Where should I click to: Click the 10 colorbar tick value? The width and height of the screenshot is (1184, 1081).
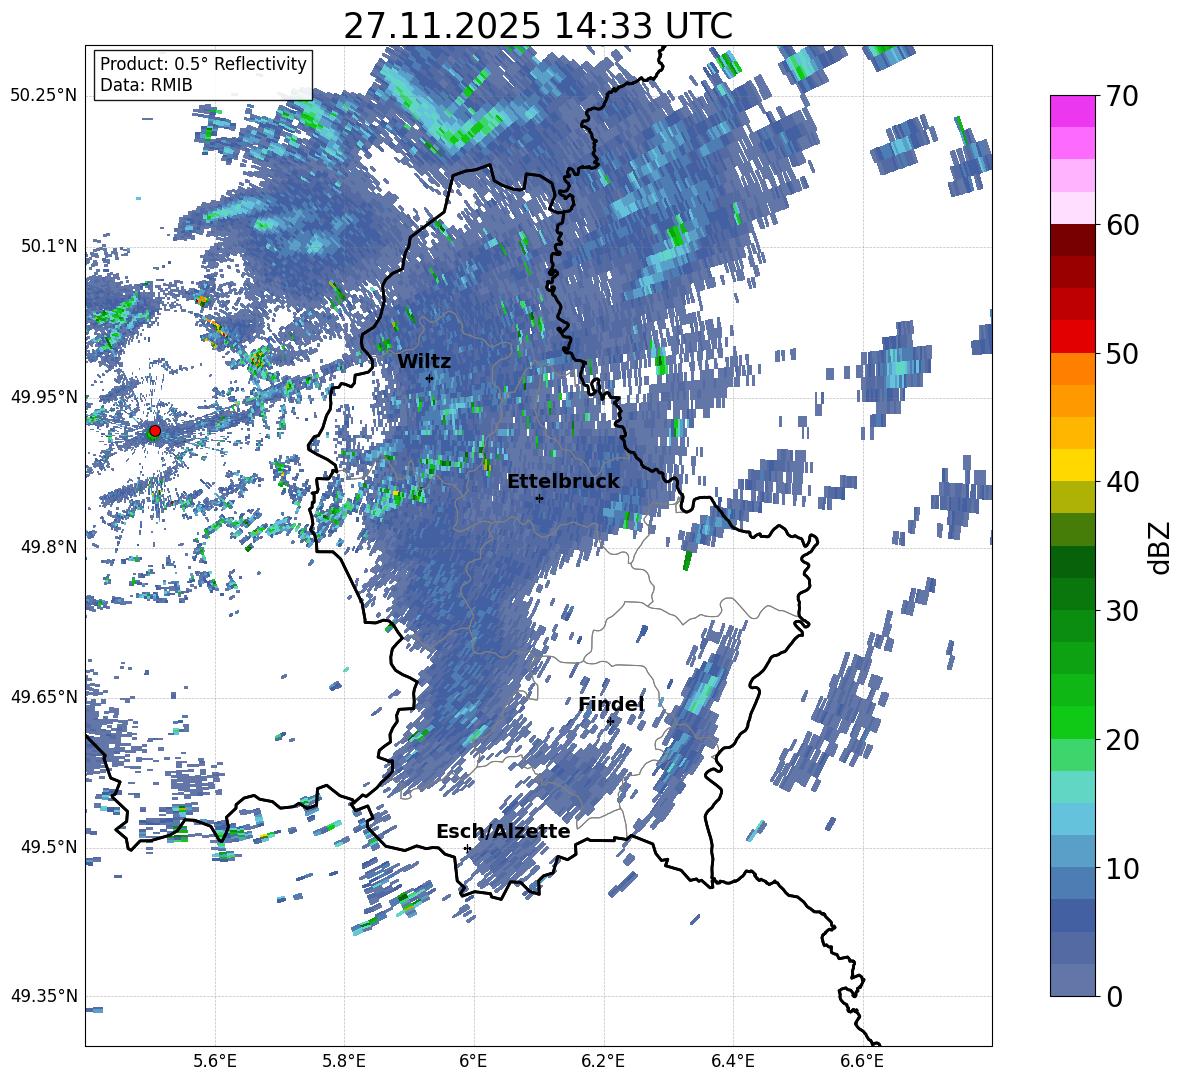1122,868
